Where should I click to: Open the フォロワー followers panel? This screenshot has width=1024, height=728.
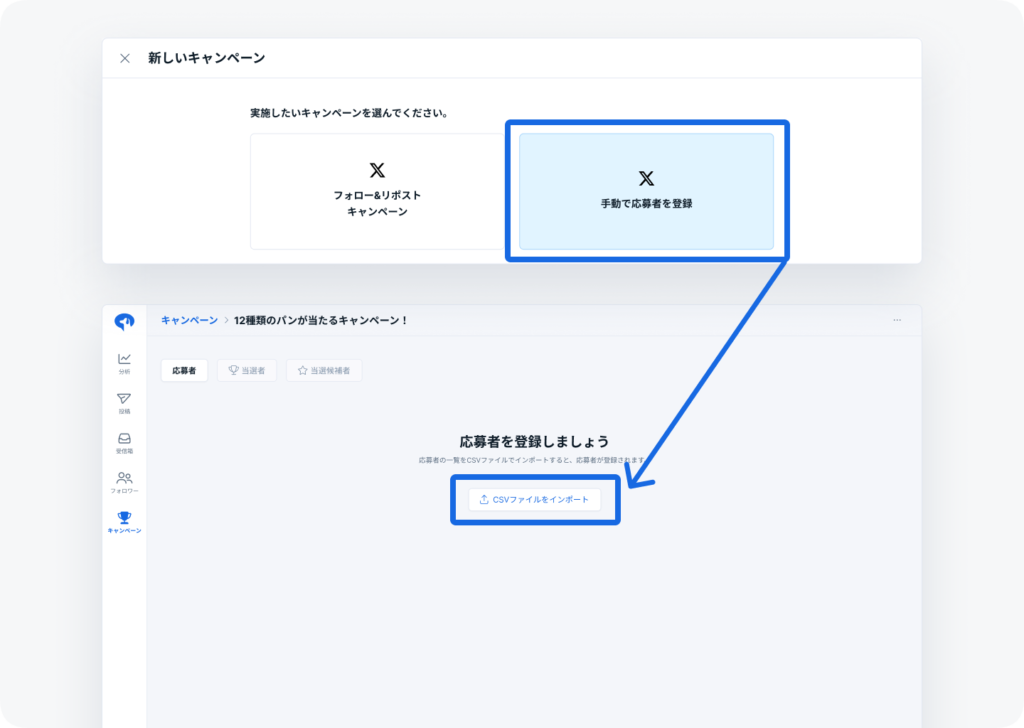coord(123,477)
